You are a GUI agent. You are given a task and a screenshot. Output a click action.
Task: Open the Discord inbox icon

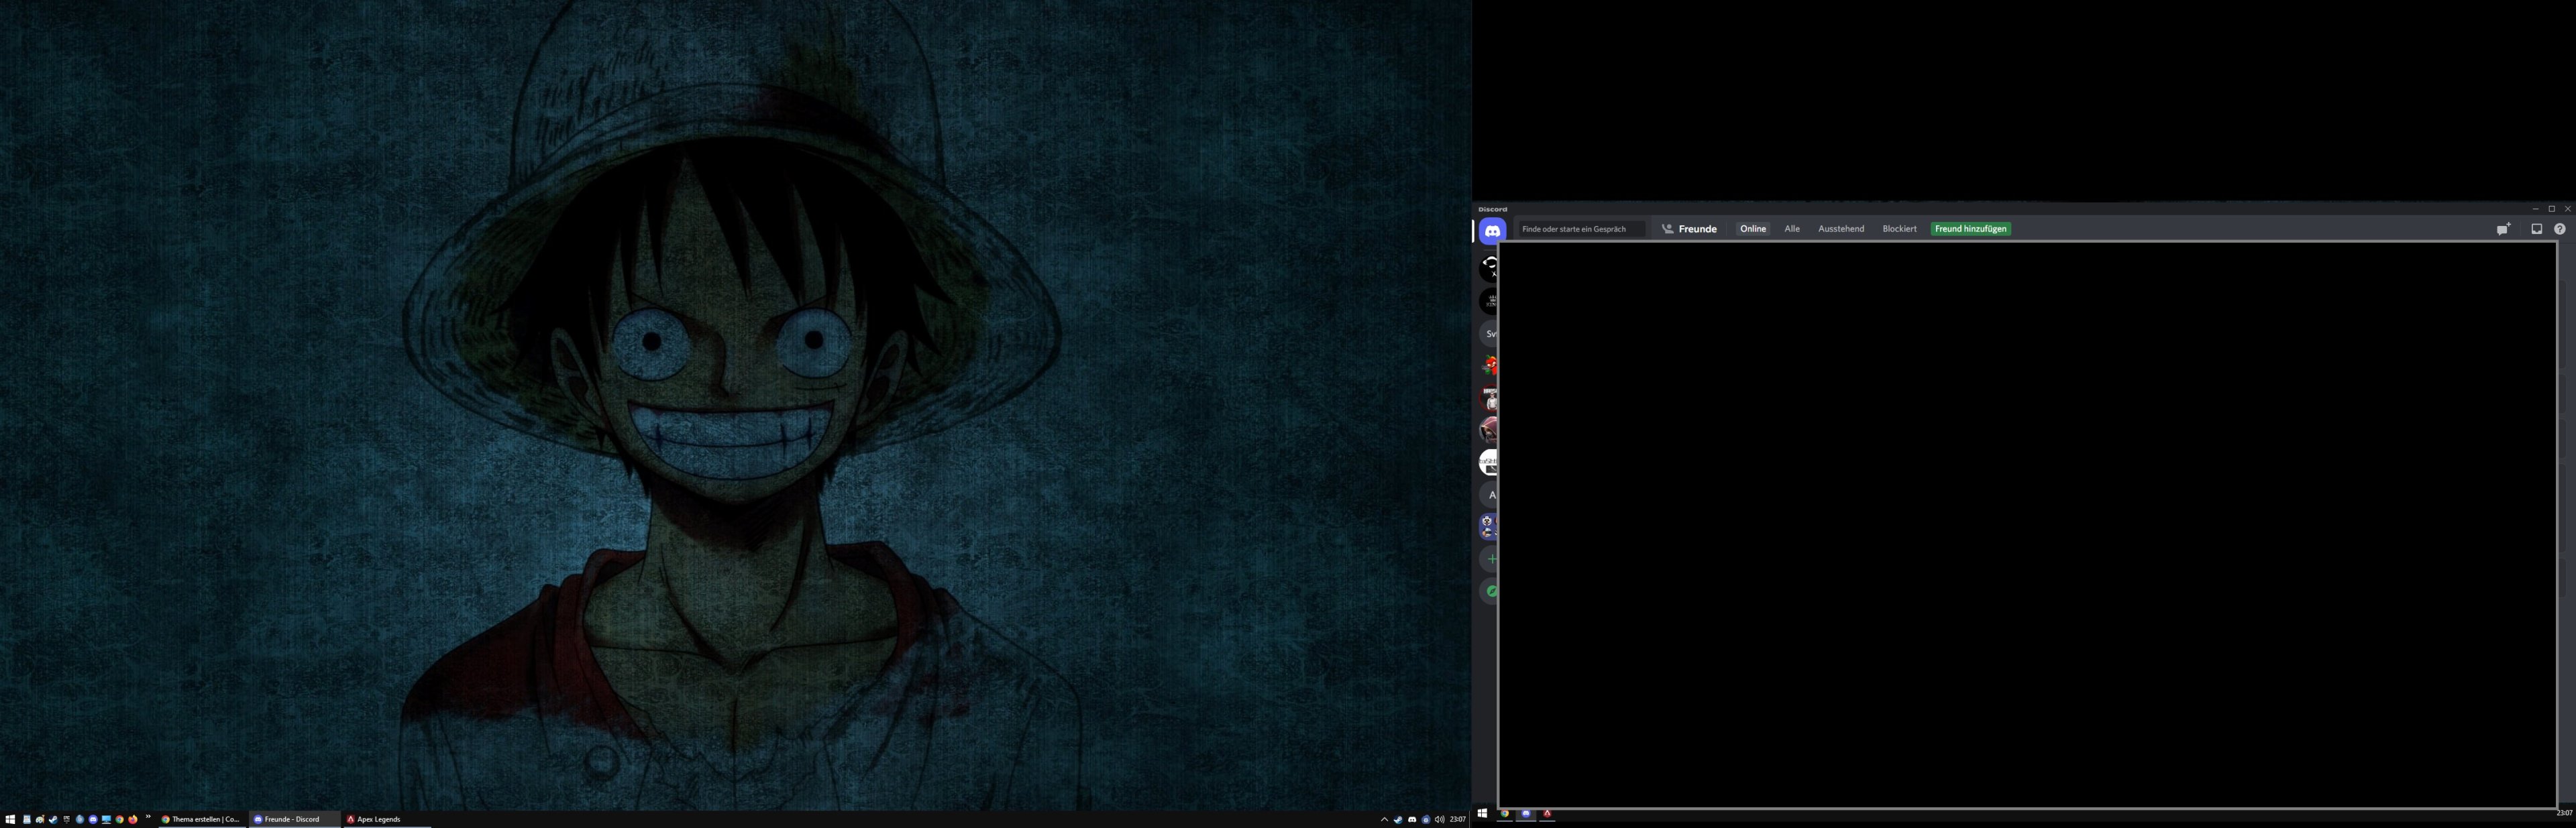2536,229
